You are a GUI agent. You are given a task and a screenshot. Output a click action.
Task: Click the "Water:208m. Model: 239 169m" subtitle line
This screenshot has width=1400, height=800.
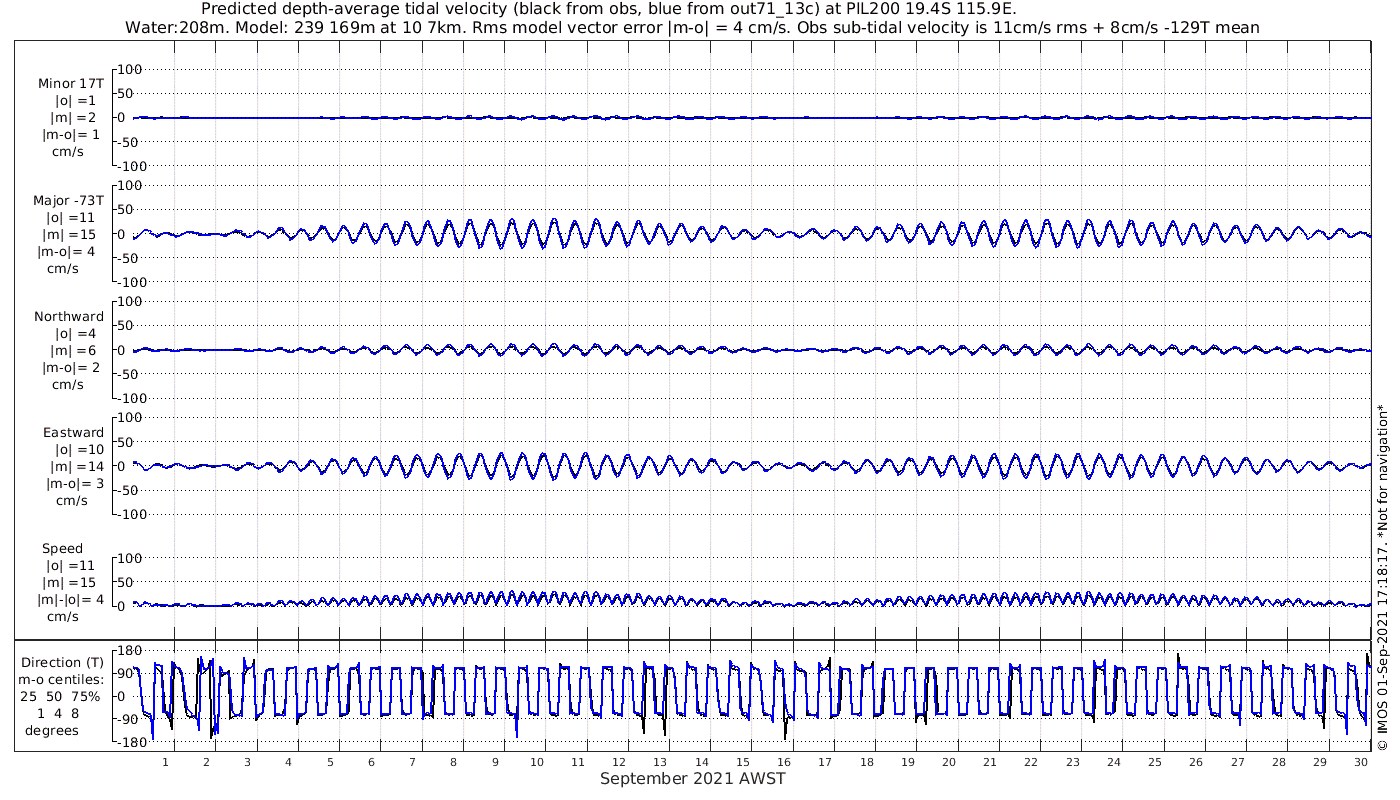tap(692, 27)
